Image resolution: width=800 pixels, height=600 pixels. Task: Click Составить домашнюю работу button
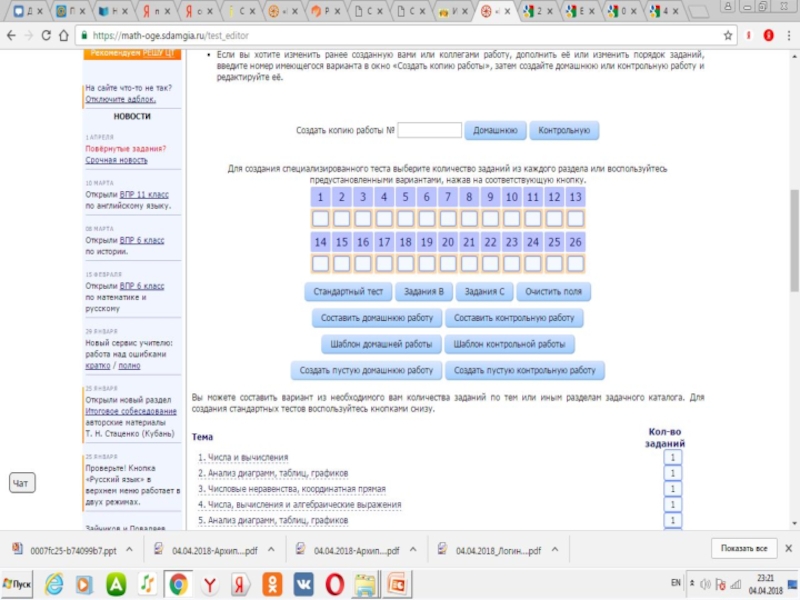click(x=376, y=318)
